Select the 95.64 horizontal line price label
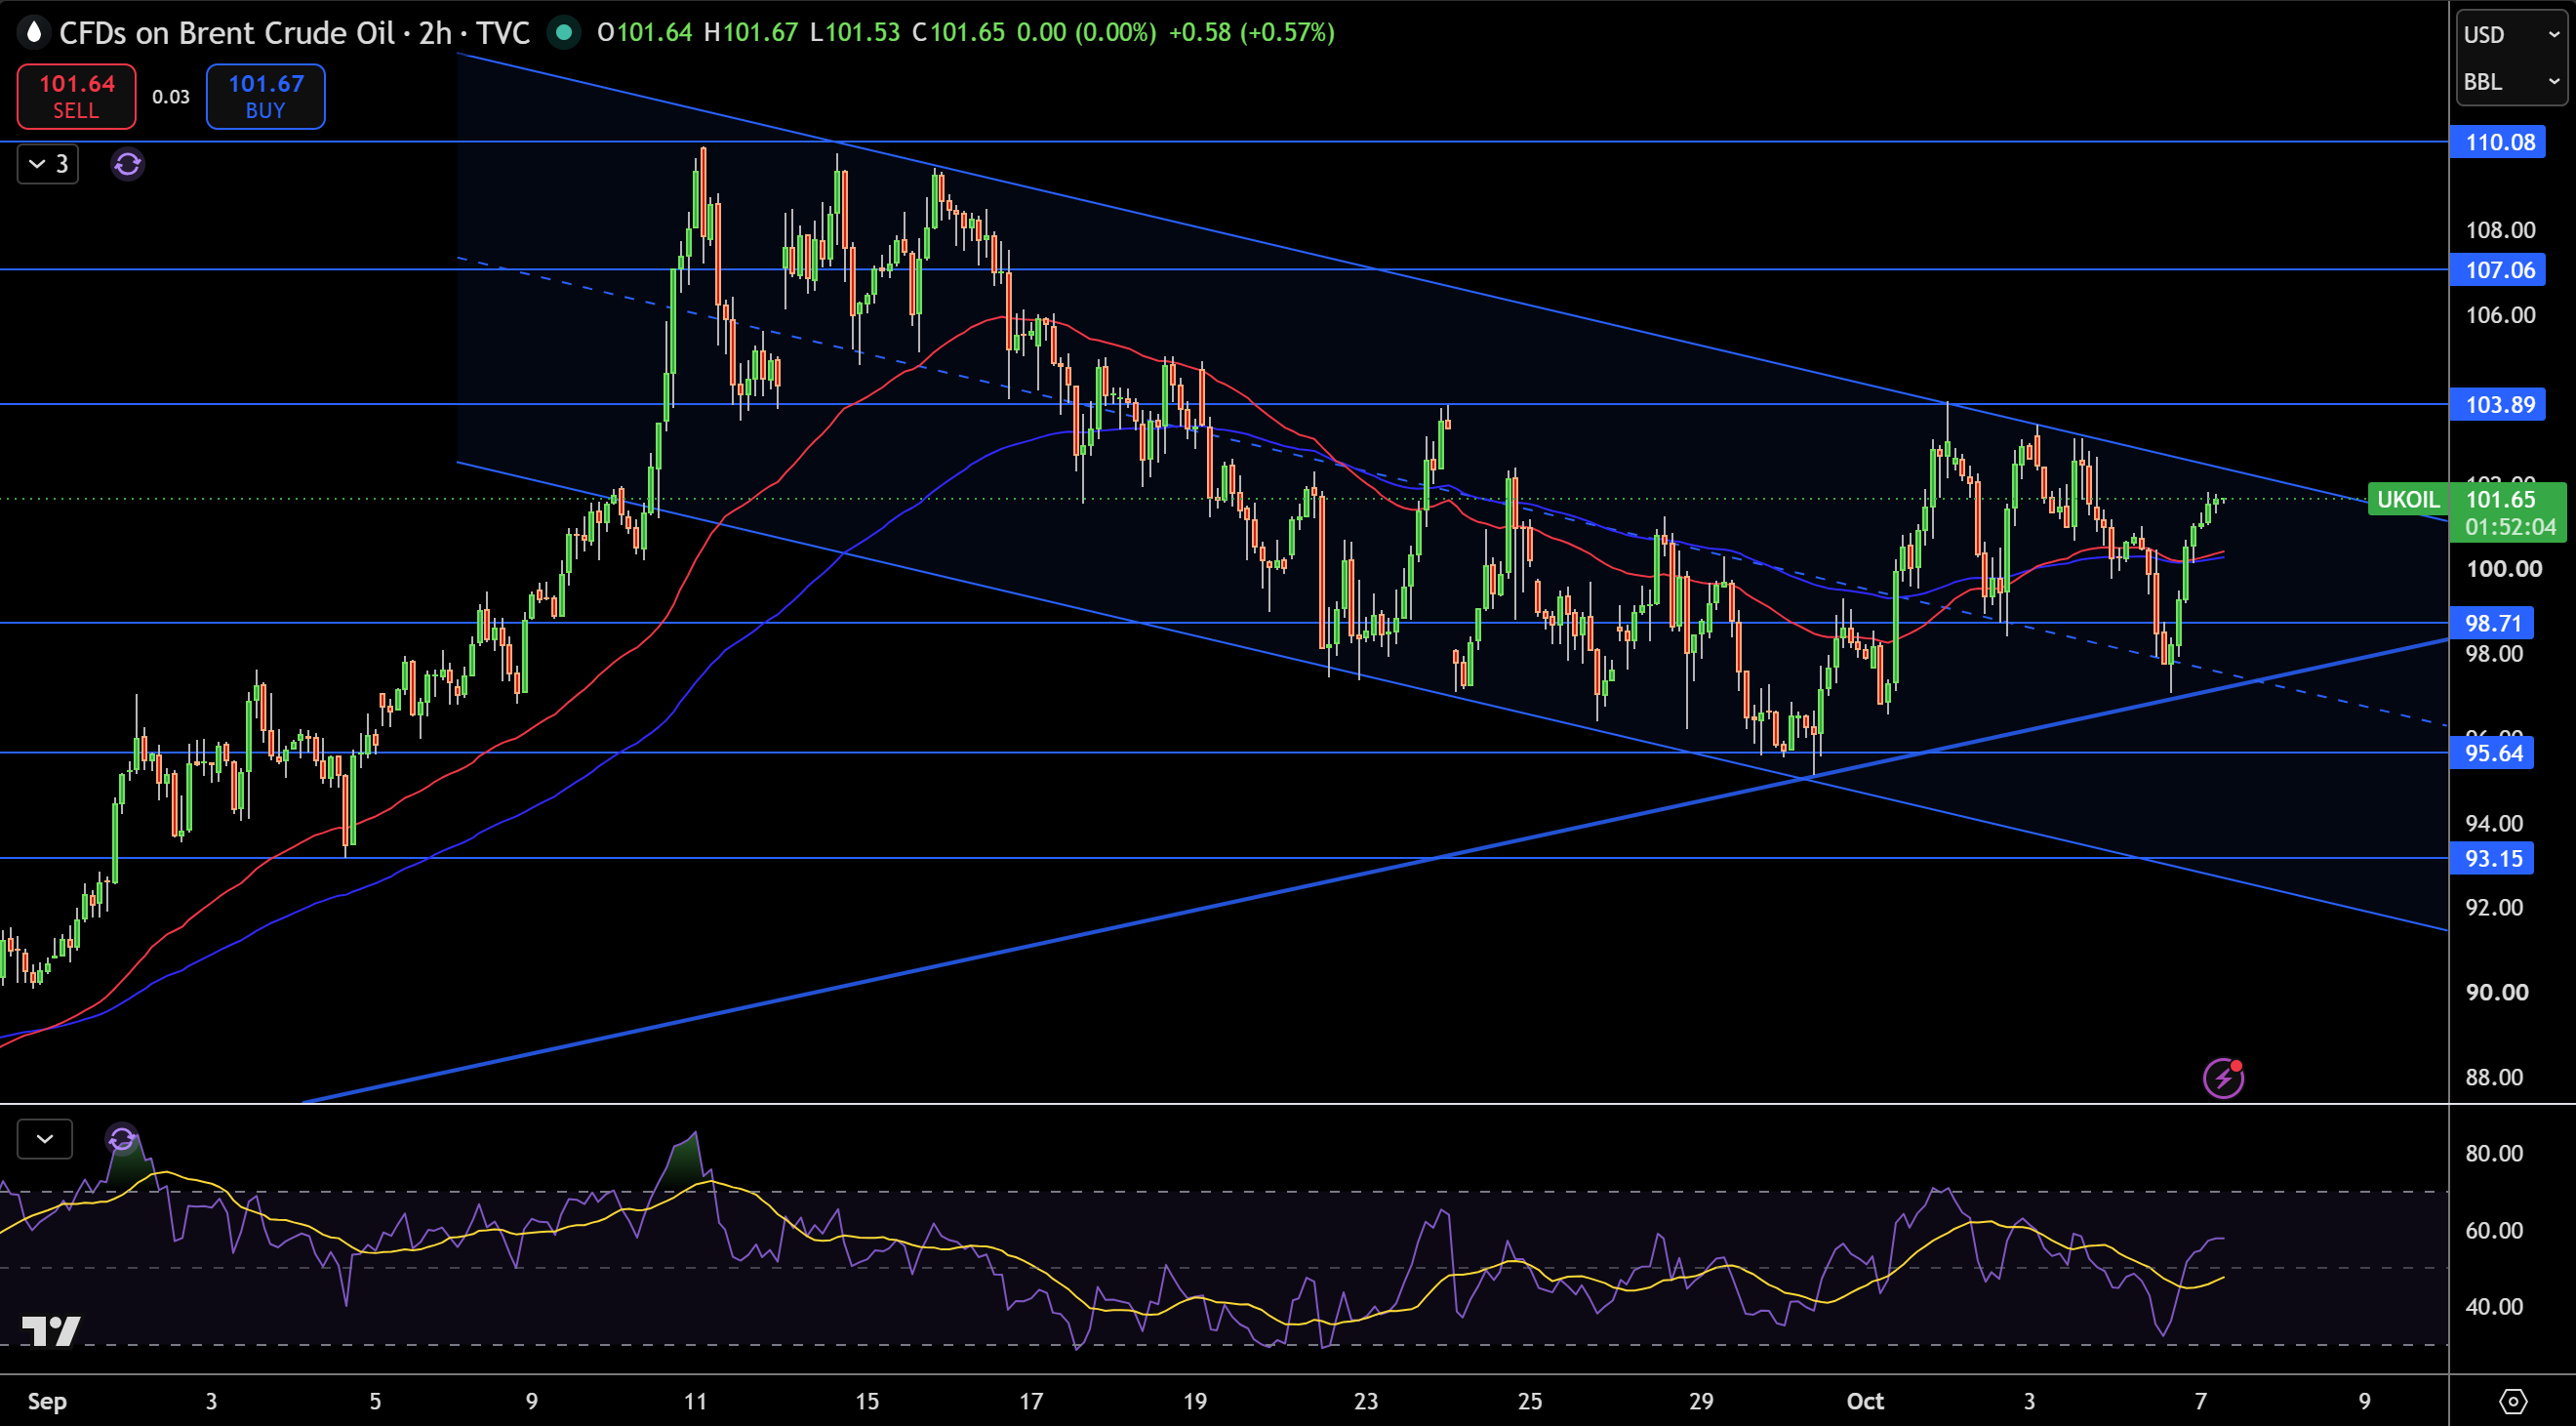This screenshot has width=2576, height=1426. point(2492,752)
